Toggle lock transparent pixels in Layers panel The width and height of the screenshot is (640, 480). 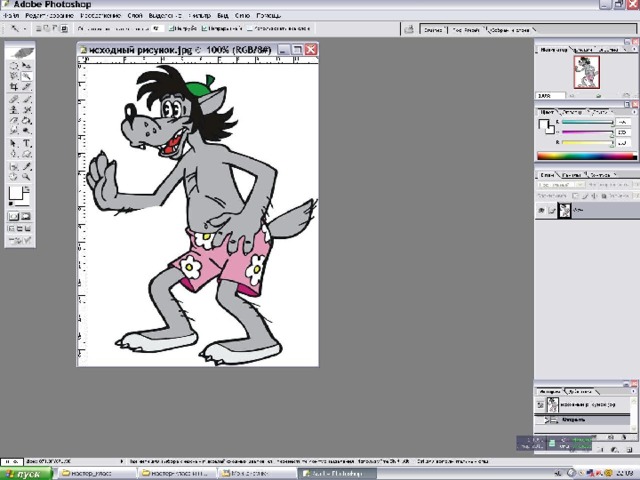click(x=576, y=196)
